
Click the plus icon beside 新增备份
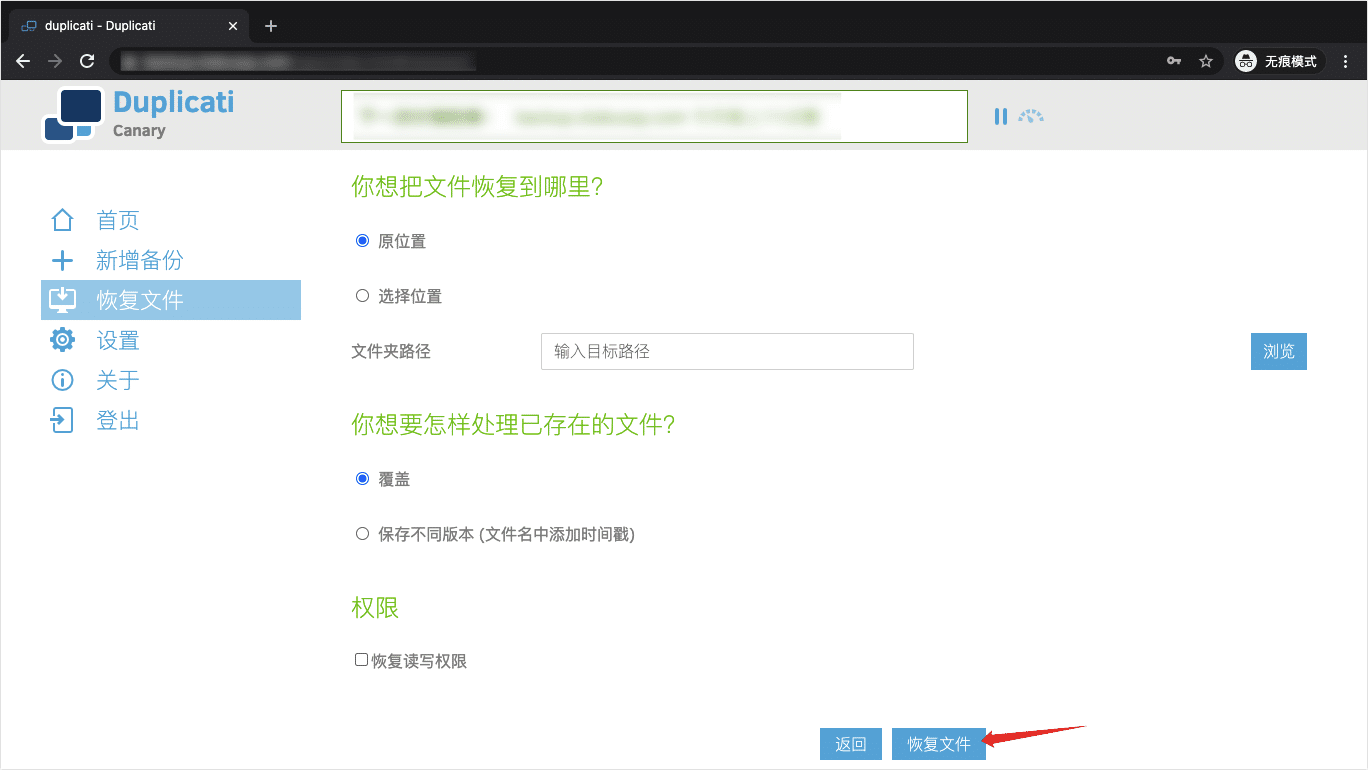[x=62, y=261]
